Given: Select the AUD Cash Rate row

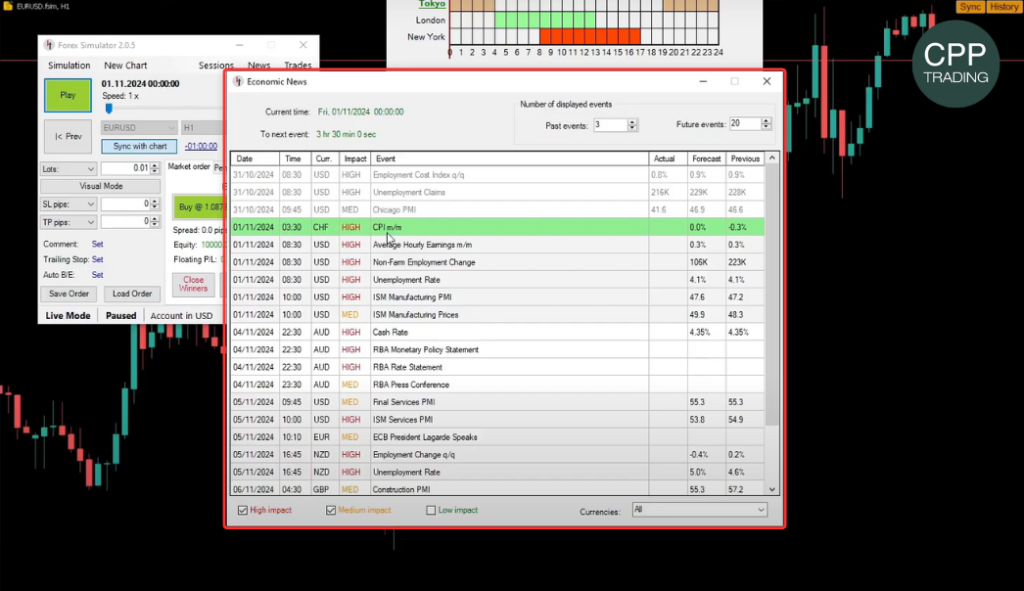Looking at the screenshot, I should pos(498,332).
